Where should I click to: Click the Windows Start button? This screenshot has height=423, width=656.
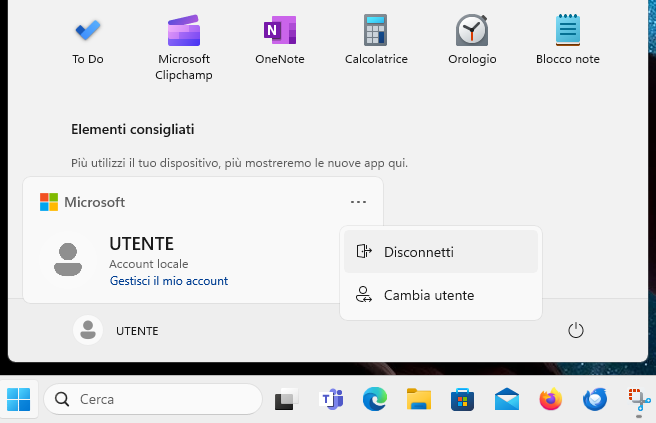(19, 399)
